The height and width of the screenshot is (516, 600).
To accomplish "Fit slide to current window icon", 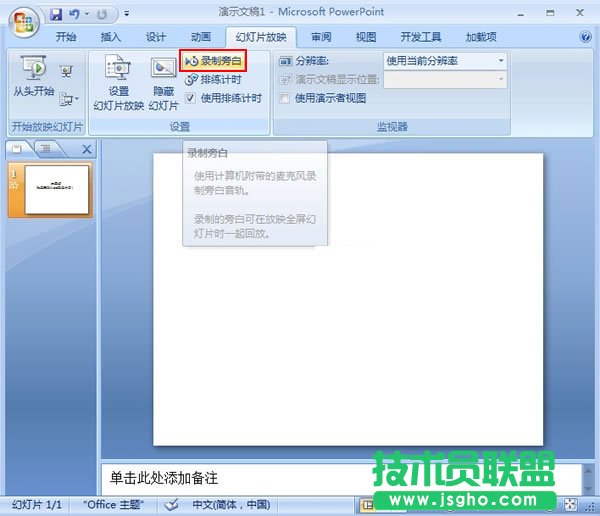I will tap(571, 505).
